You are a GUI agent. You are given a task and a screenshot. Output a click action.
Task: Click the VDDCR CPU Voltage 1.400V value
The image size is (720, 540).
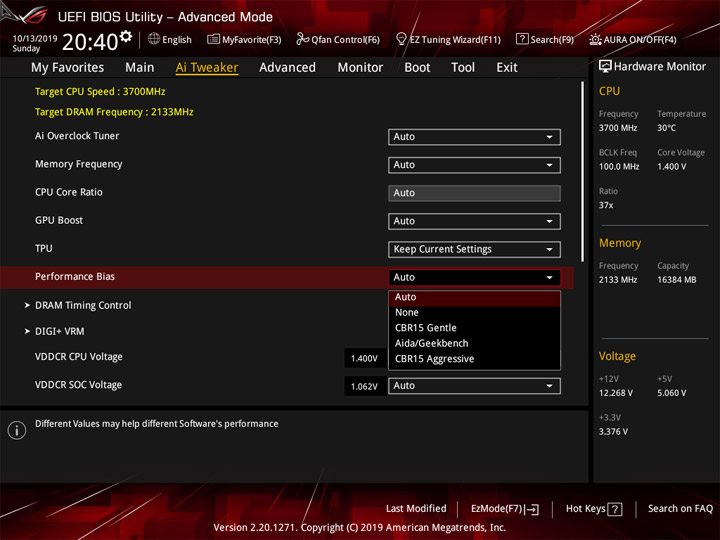[x=365, y=358]
